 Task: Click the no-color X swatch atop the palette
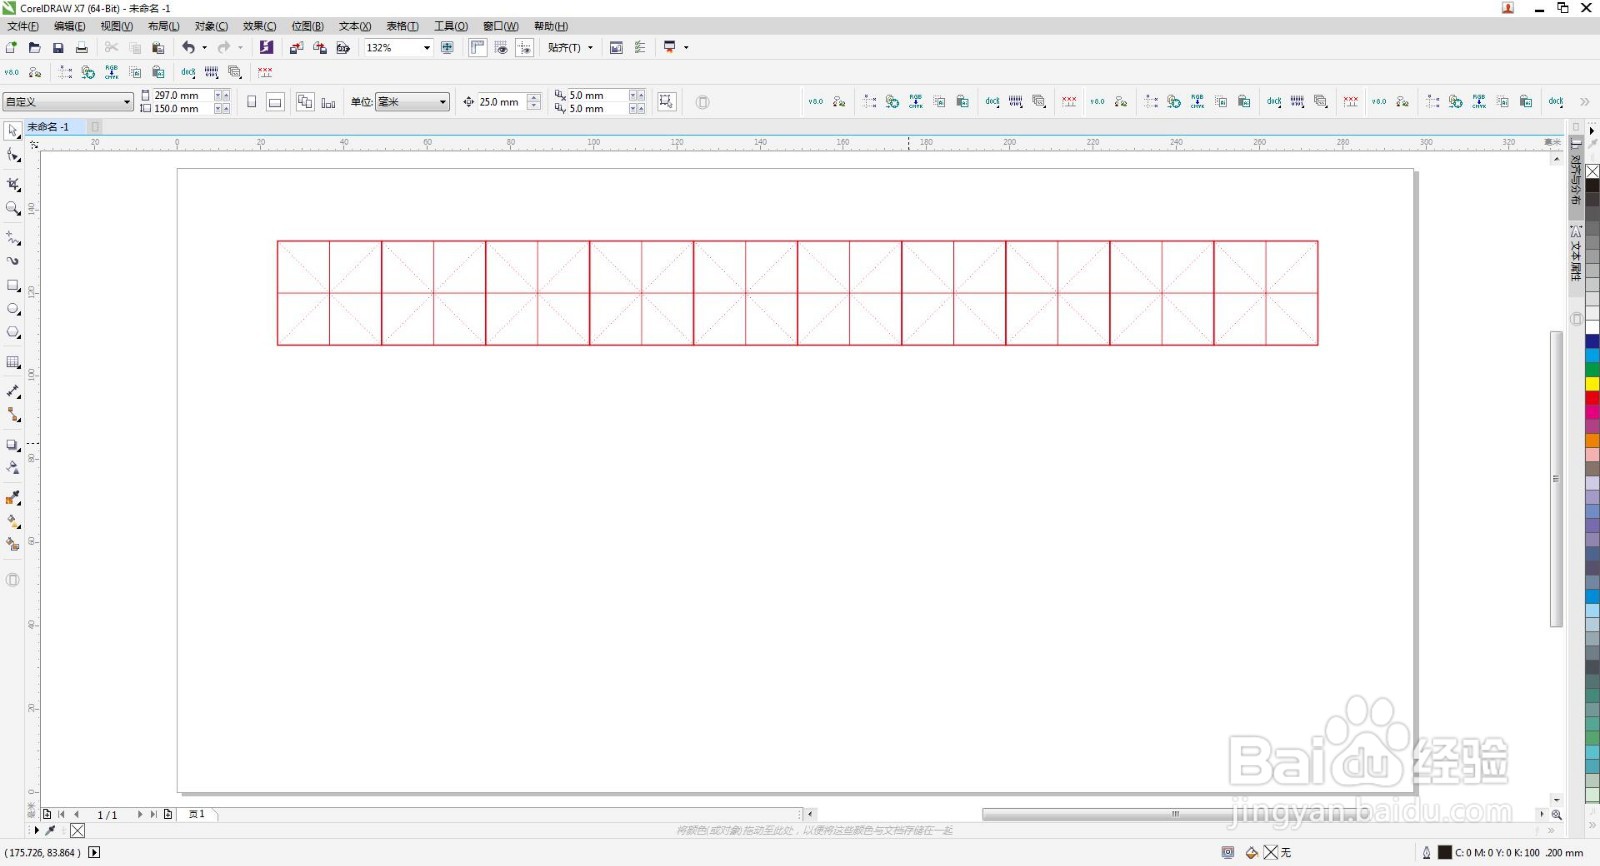coord(1592,171)
